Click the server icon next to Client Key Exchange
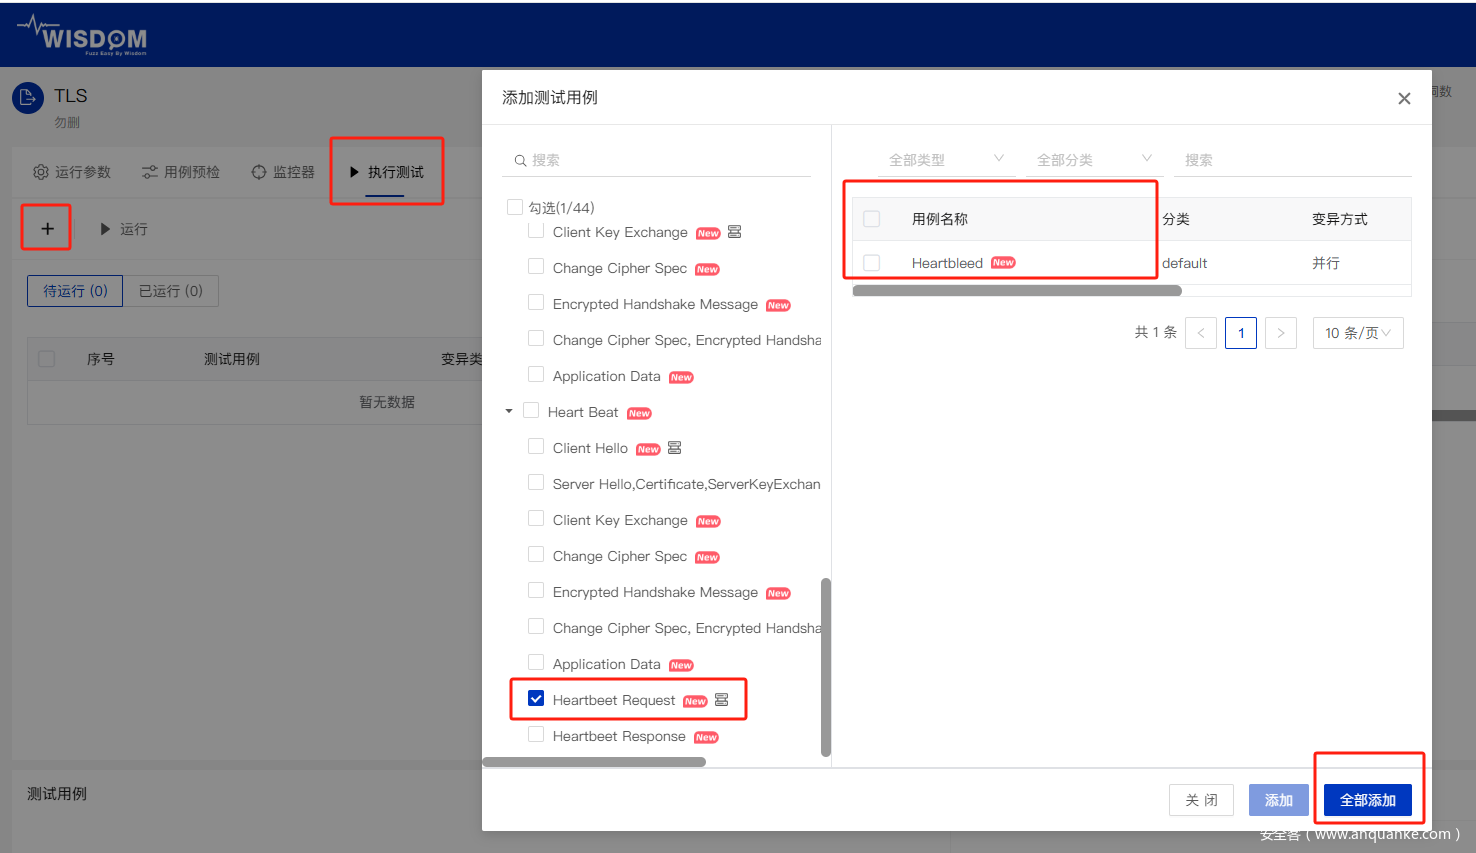The width and height of the screenshot is (1476, 853). point(734,232)
